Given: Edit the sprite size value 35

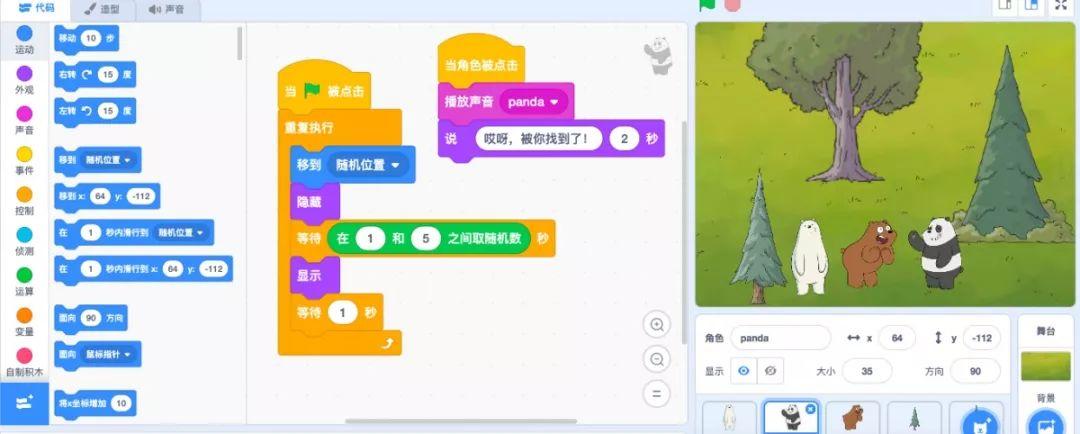Looking at the screenshot, I should [866, 371].
